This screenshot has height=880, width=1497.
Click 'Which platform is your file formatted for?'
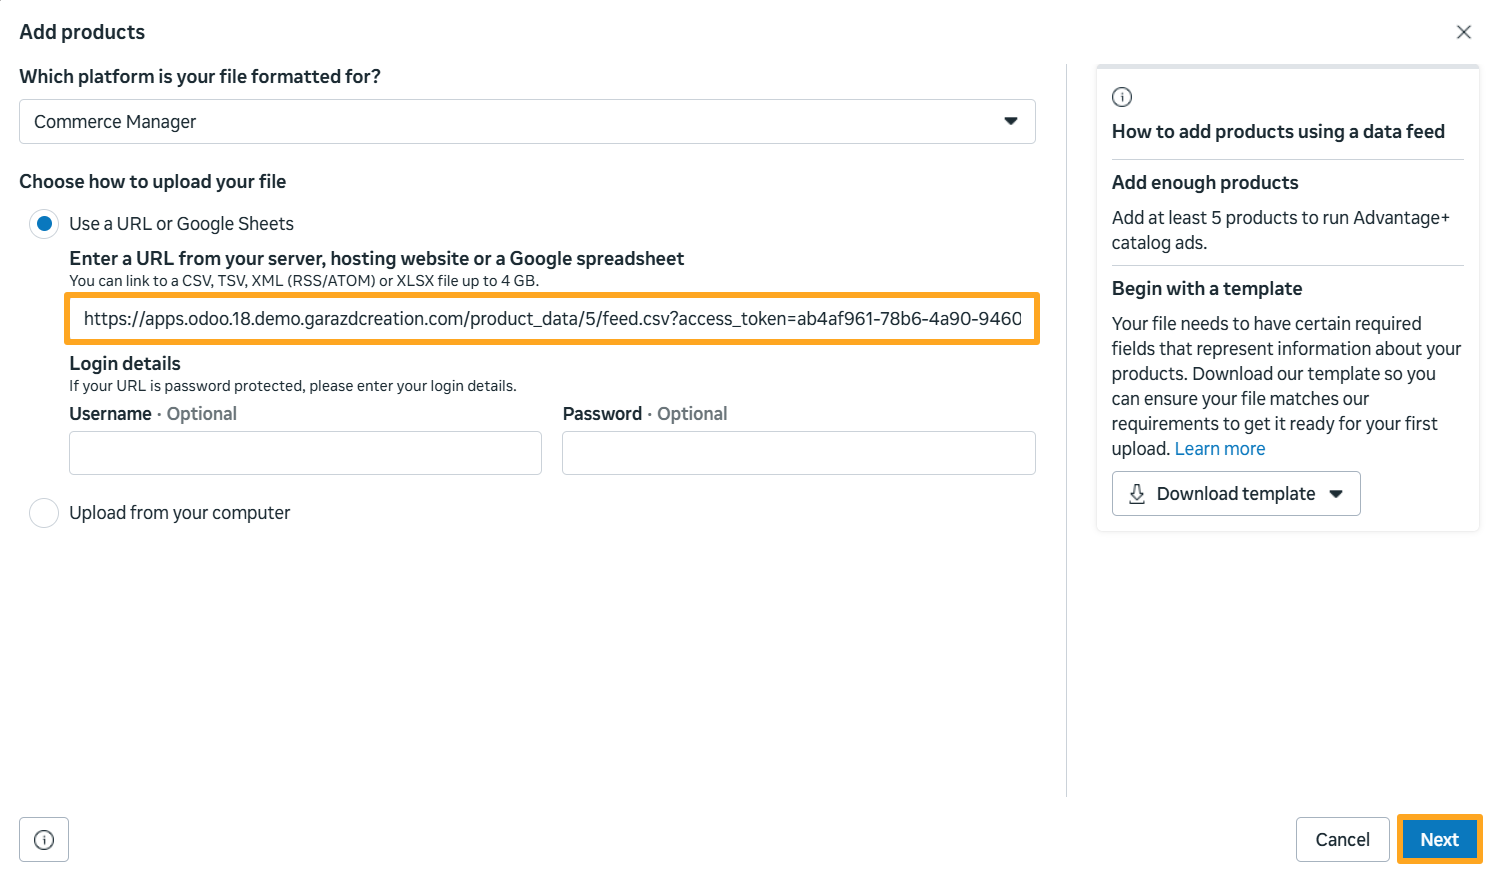click(200, 77)
